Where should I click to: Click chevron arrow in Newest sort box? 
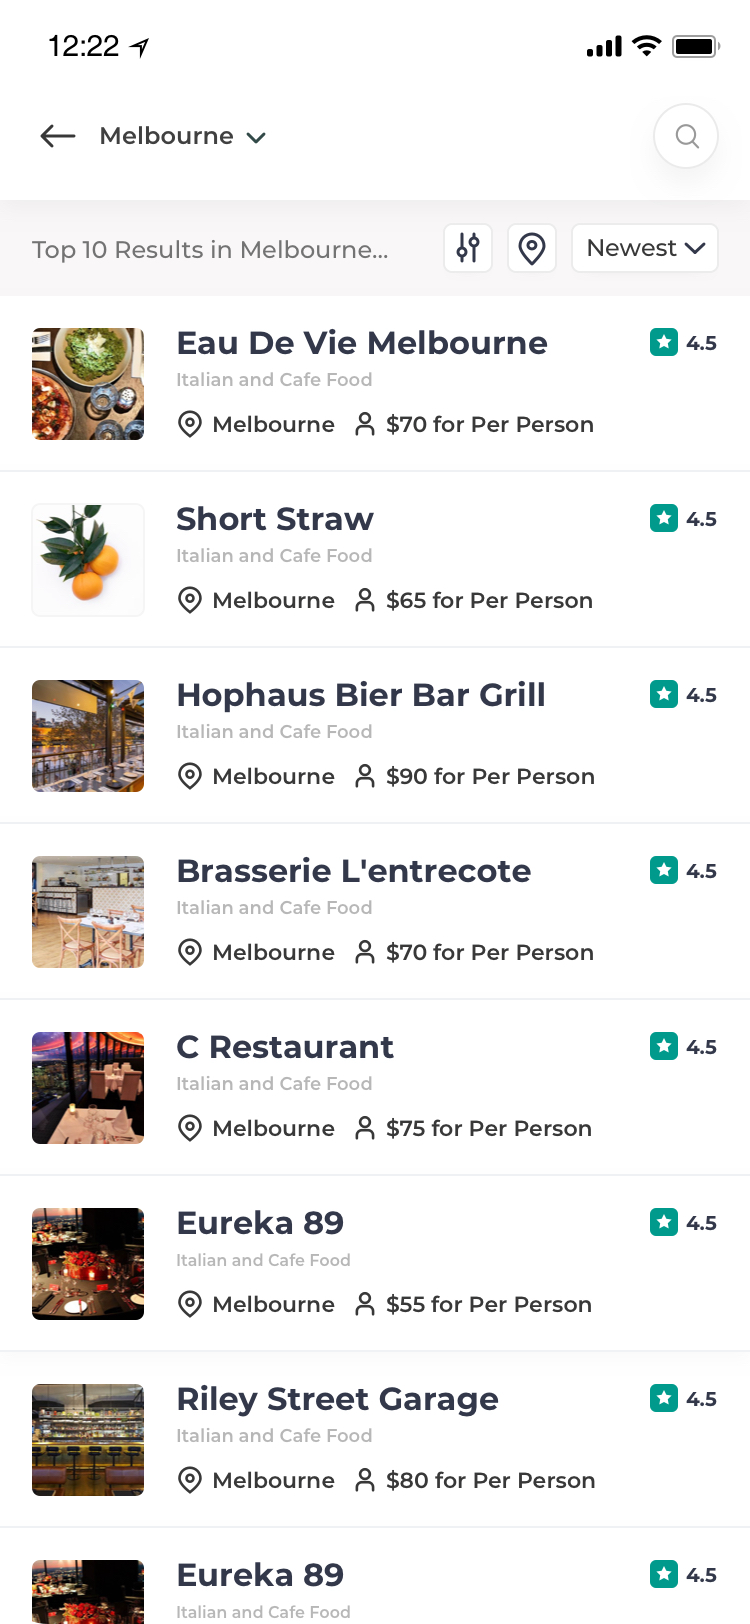(x=696, y=248)
